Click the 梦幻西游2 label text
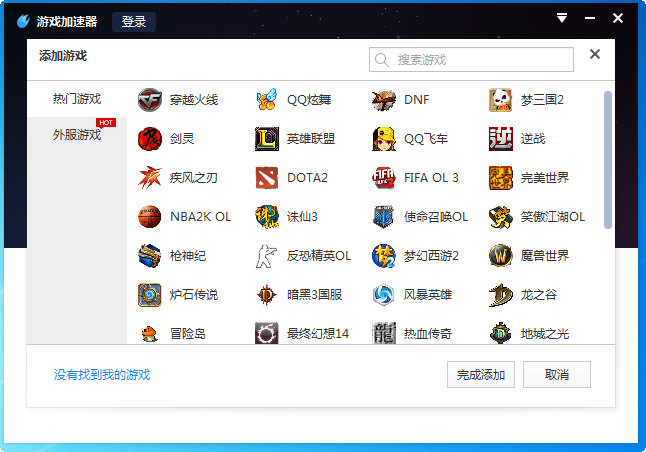Screen dimensions: 646x452 [431, 256]
